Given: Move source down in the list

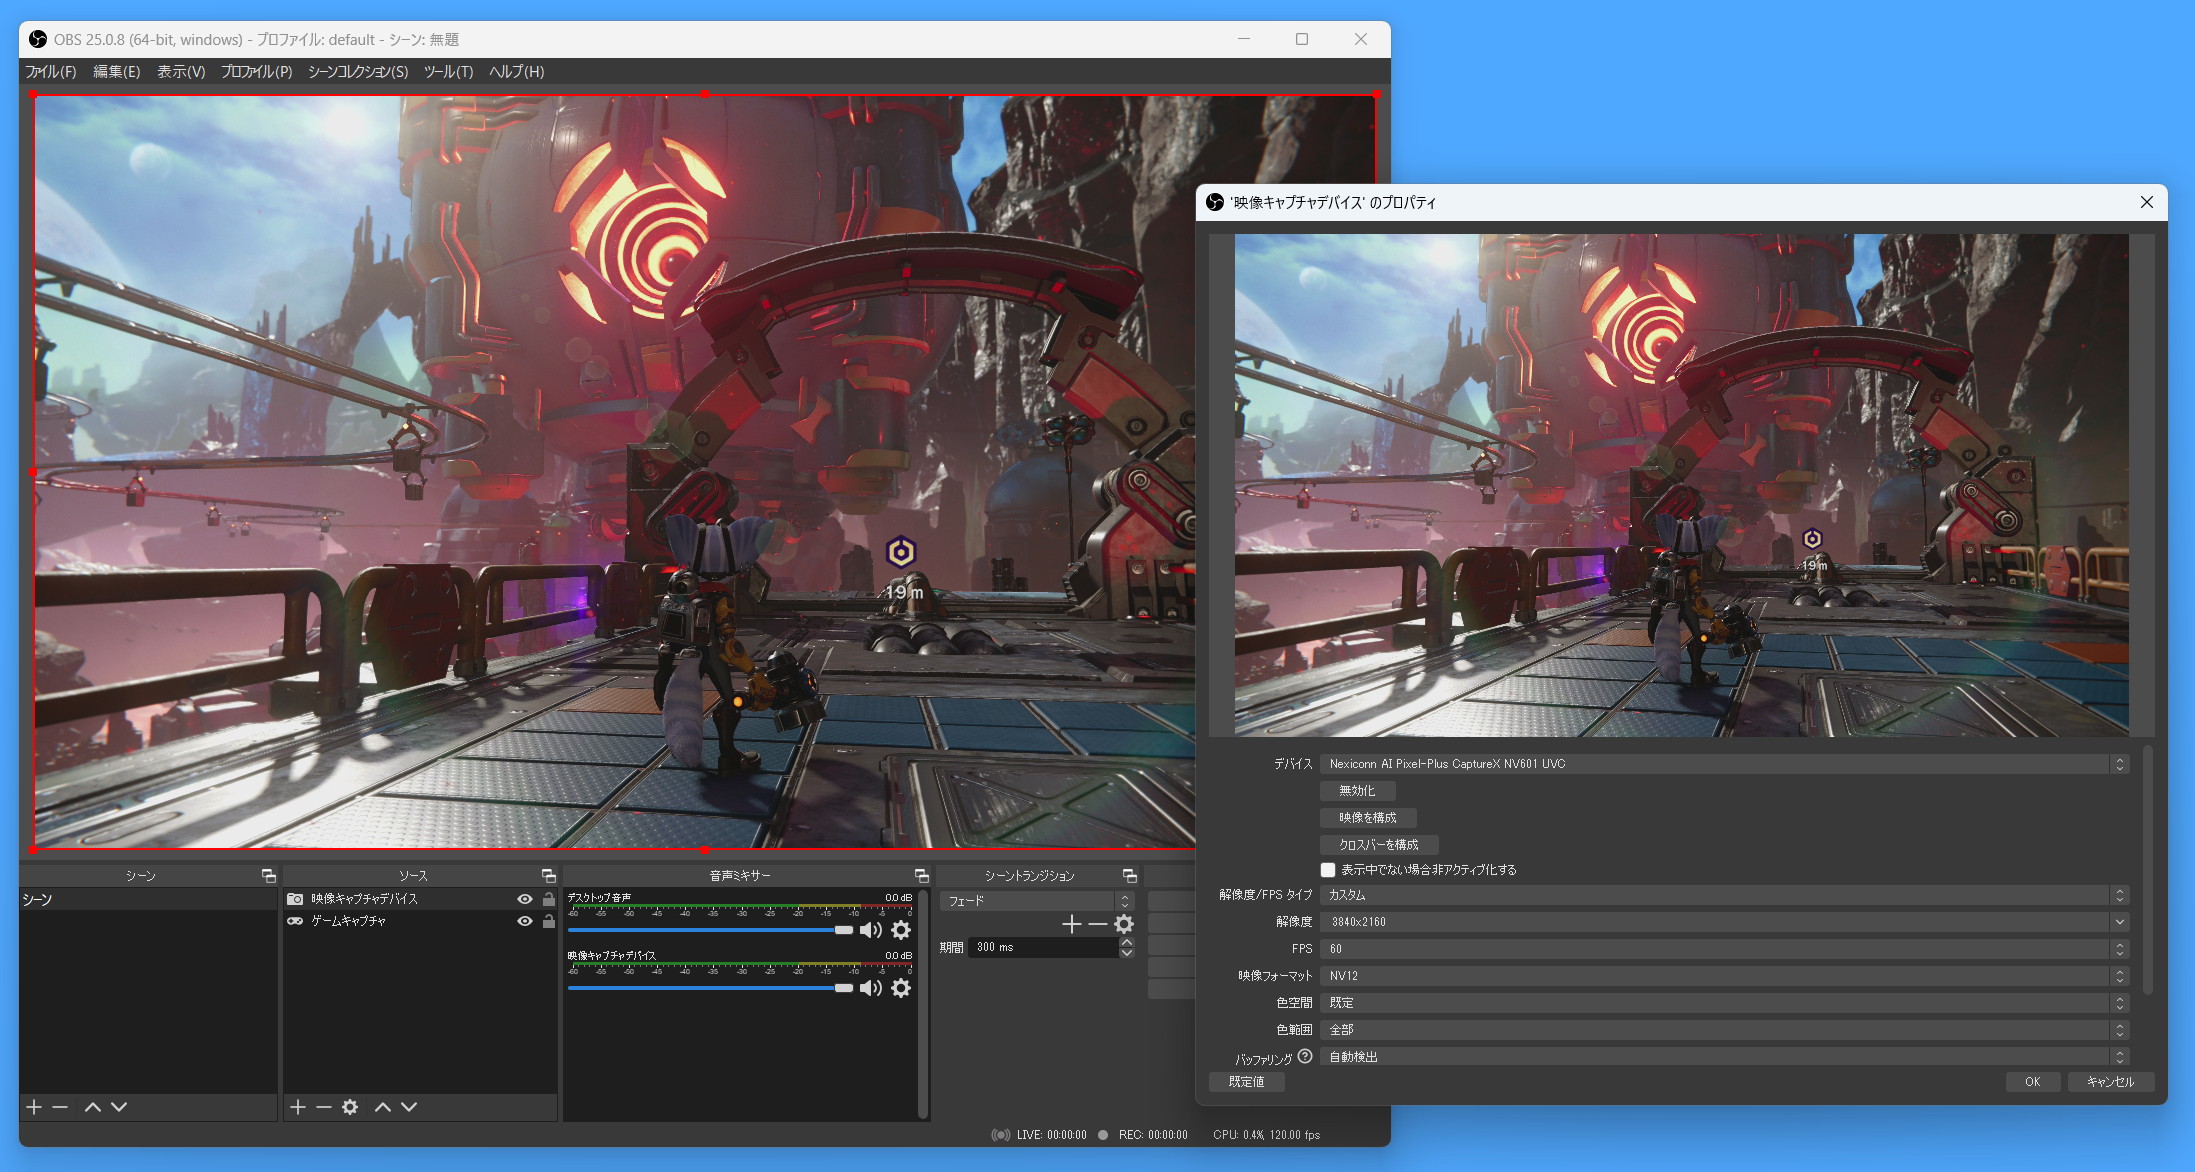Looking at the screenshot, I should point(409,1107).
